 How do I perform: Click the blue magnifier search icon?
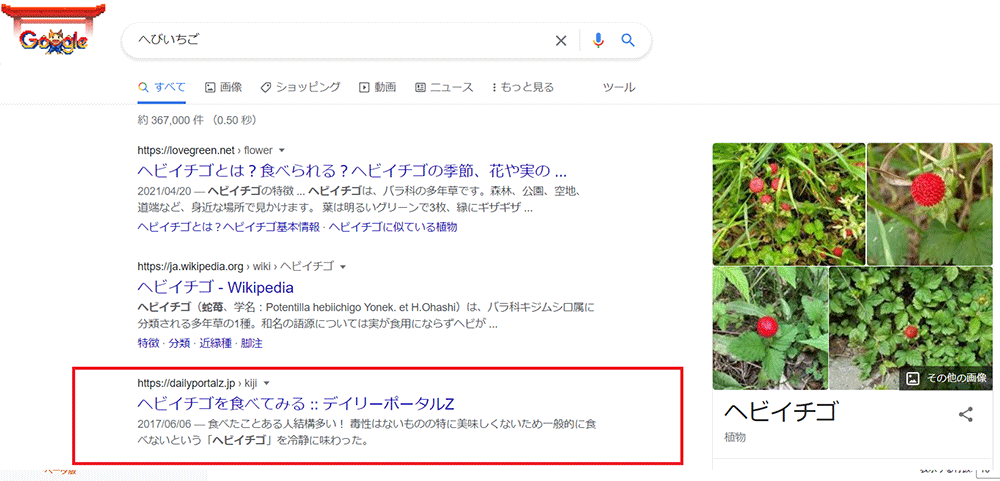[628, 41]
